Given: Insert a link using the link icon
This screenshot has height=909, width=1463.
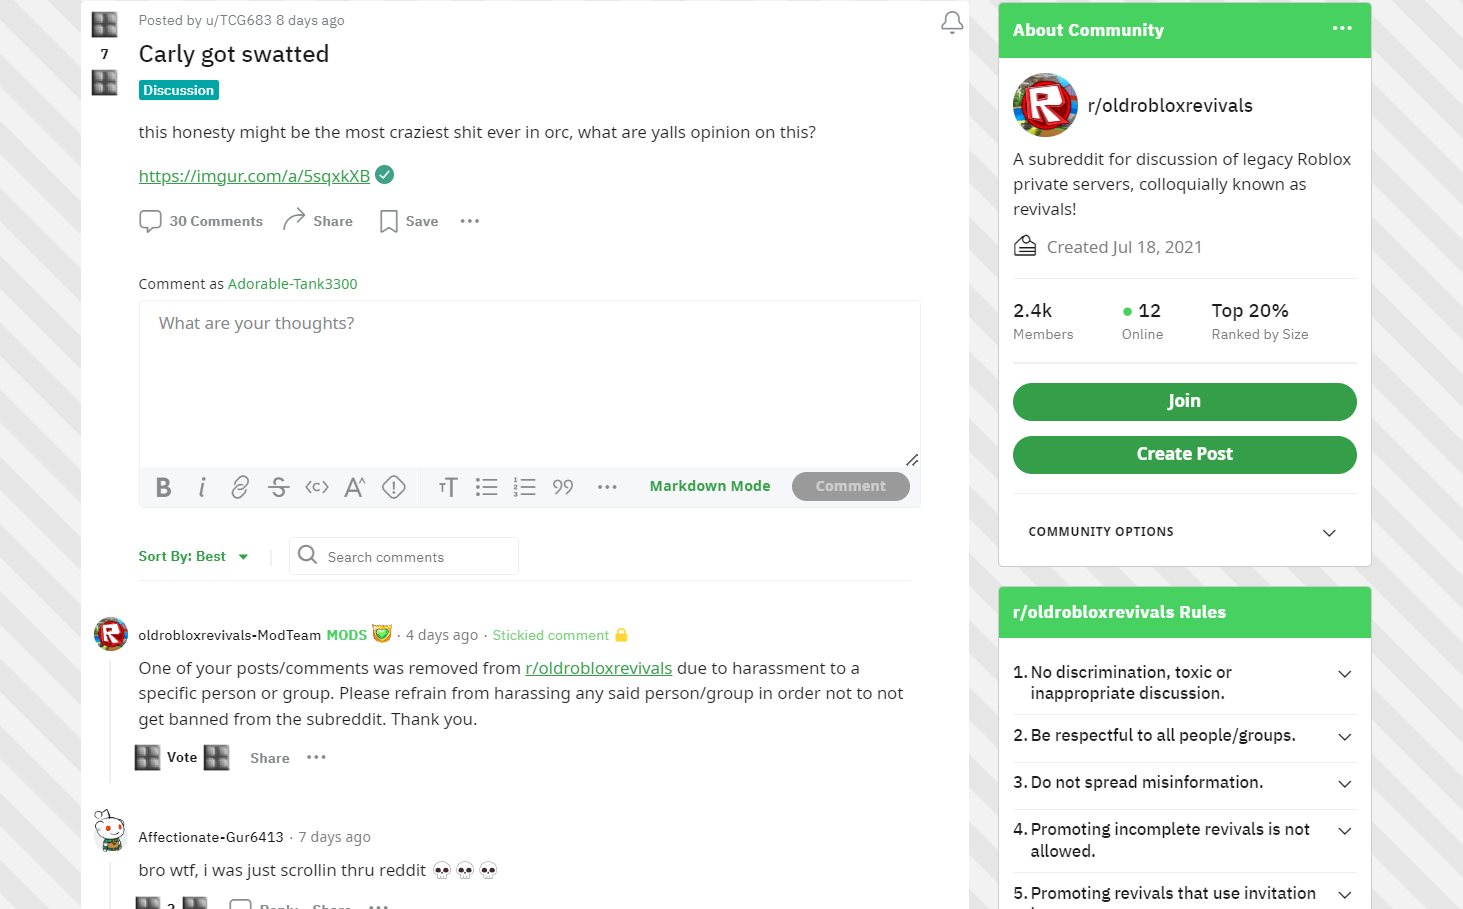Looking at the screenshot, I should coord(240,487).
